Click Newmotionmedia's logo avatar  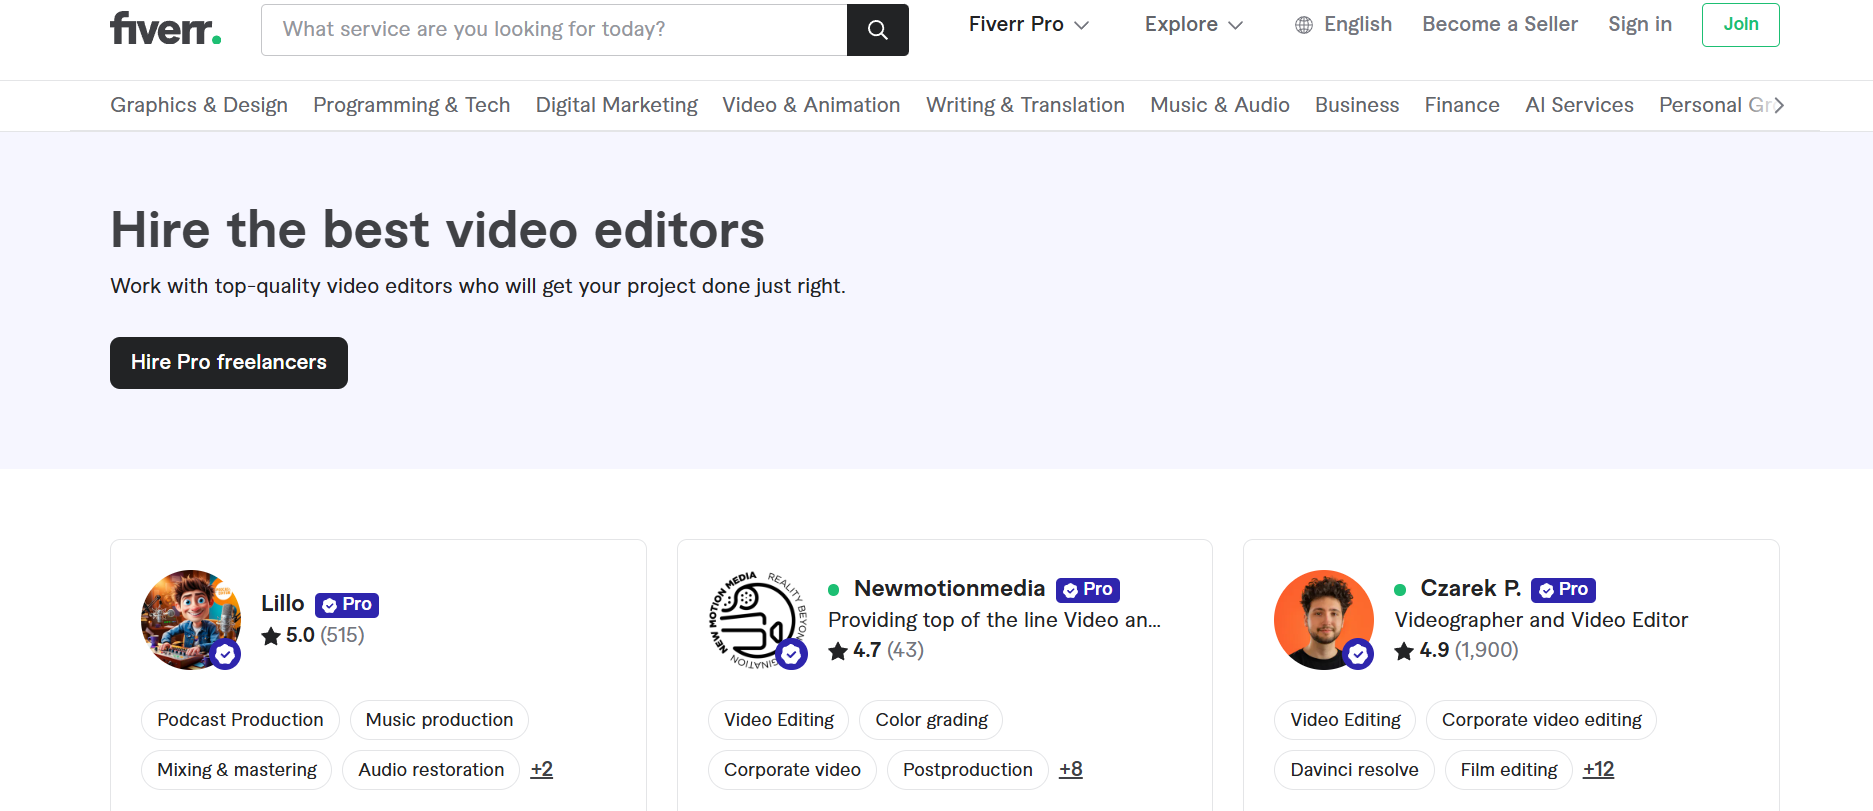pyautogui.click(x=757, y=620)
